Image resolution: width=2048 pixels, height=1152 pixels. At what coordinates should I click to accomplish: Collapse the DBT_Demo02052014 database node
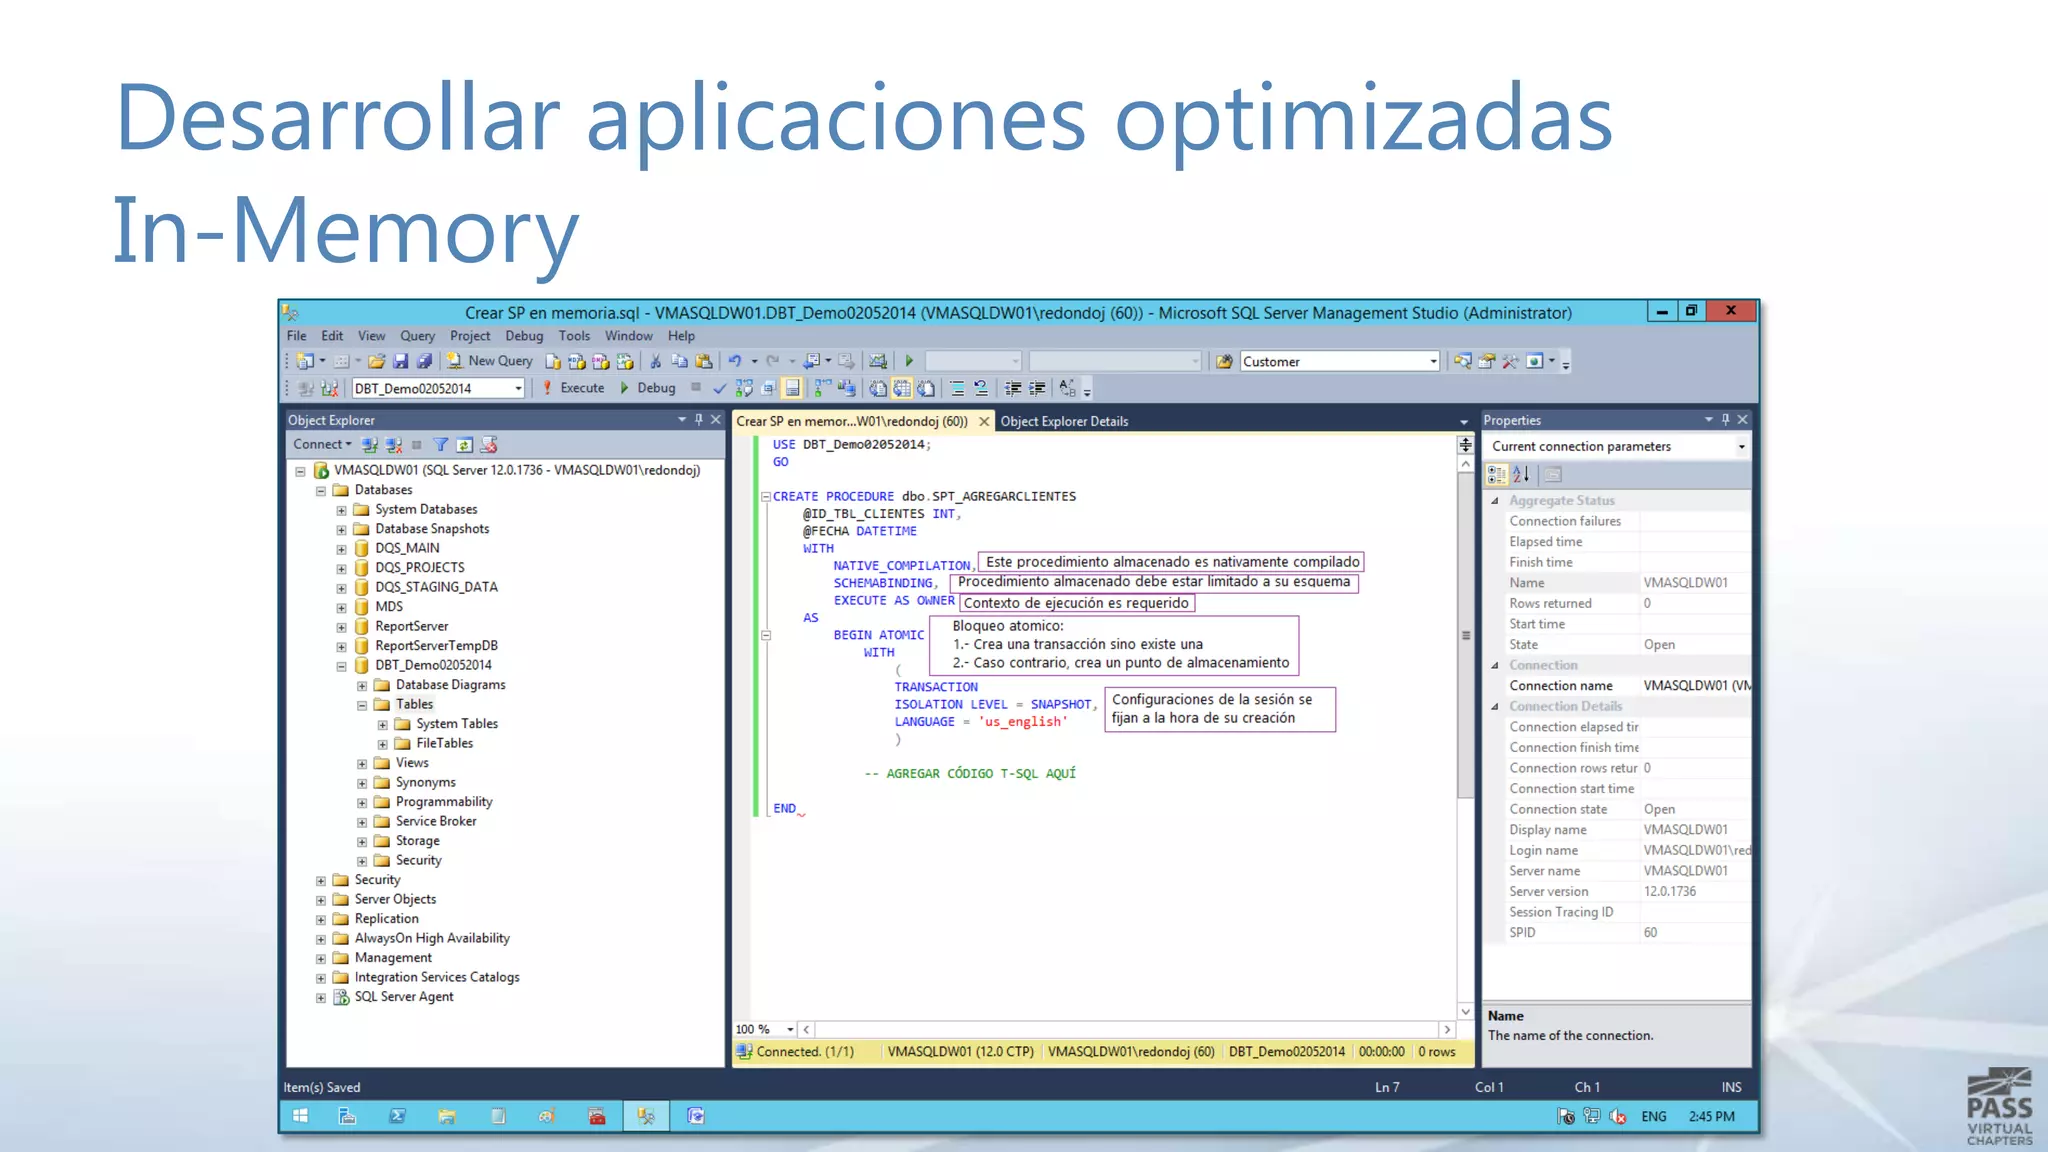coord(341,666)
